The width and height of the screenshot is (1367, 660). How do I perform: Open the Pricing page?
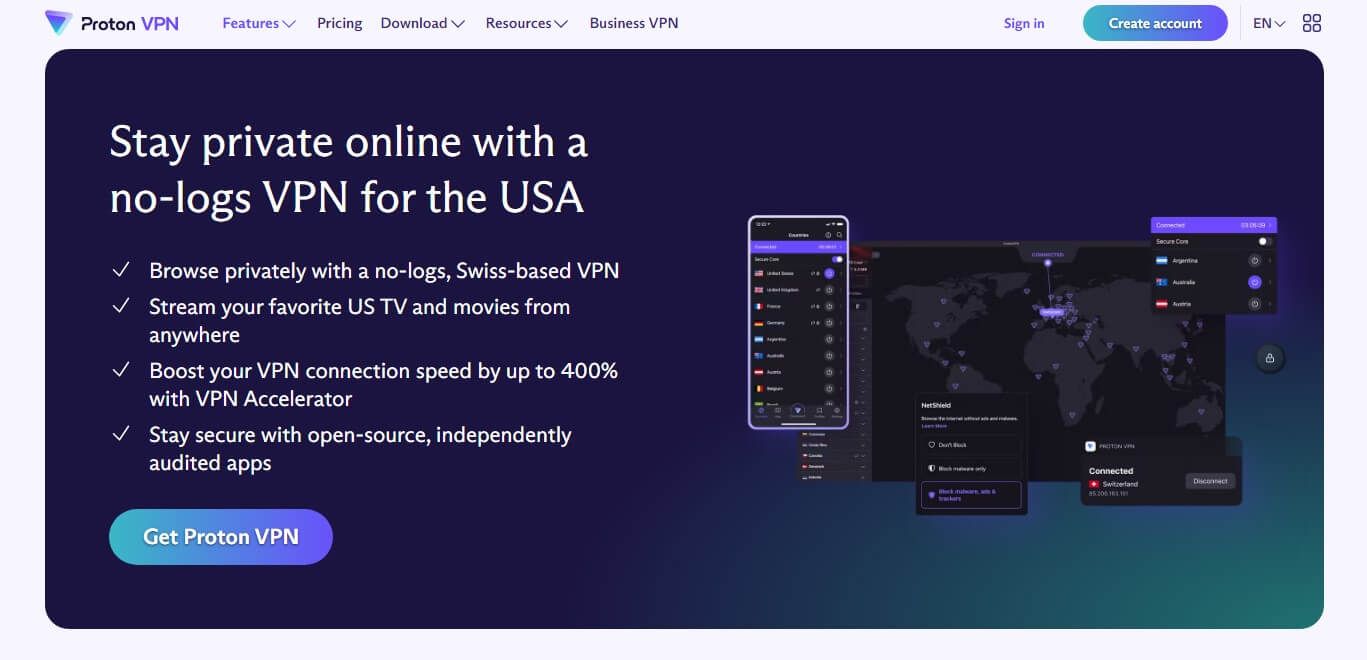340,23
